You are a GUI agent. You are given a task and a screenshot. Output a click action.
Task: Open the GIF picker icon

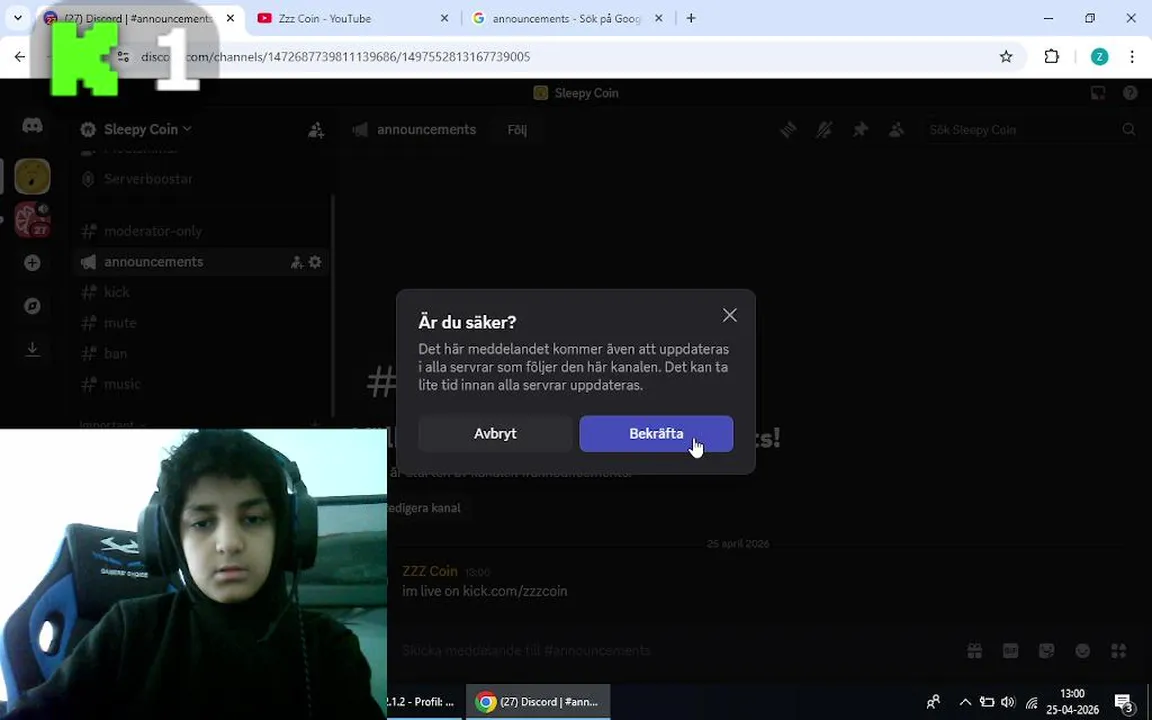coord(1010,651)
